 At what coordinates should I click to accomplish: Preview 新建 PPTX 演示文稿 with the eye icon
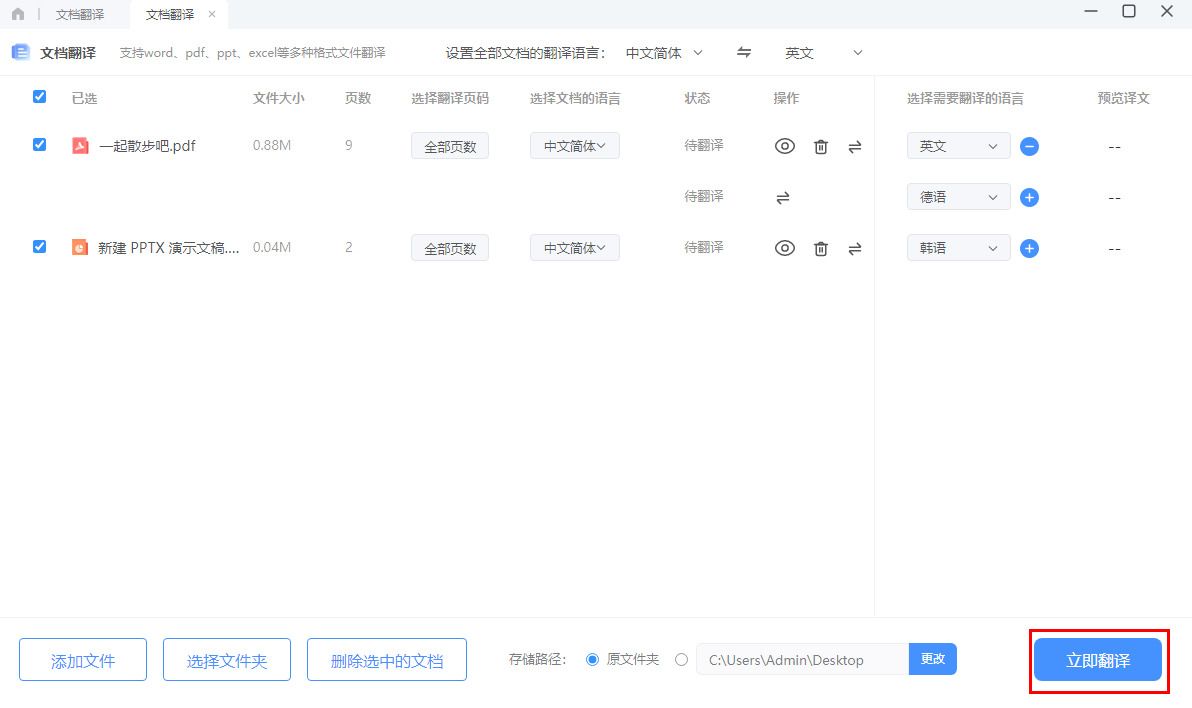click(x=785, y=248)
